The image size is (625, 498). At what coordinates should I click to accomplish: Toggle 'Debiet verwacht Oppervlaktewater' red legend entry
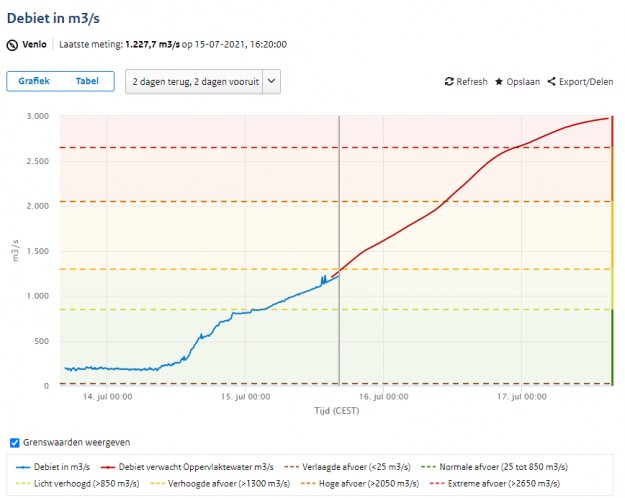click(x=189, y=466)
